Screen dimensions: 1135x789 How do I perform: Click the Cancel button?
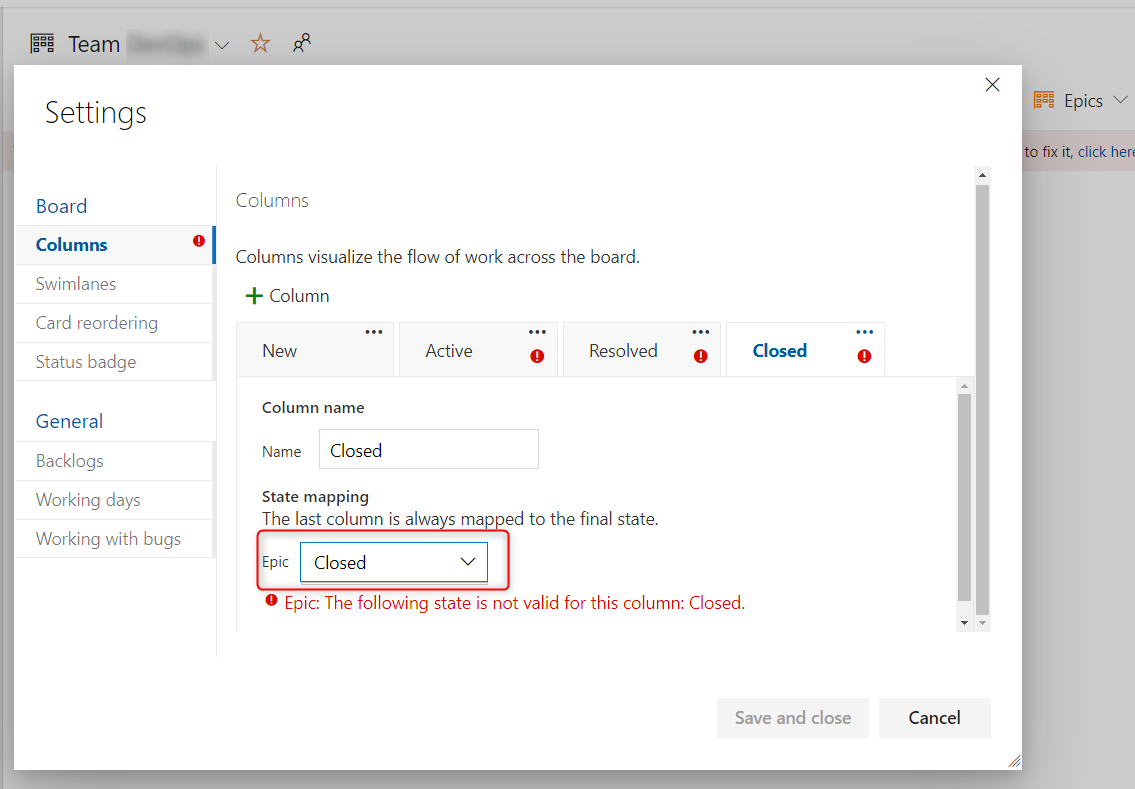tap(934, 717)
